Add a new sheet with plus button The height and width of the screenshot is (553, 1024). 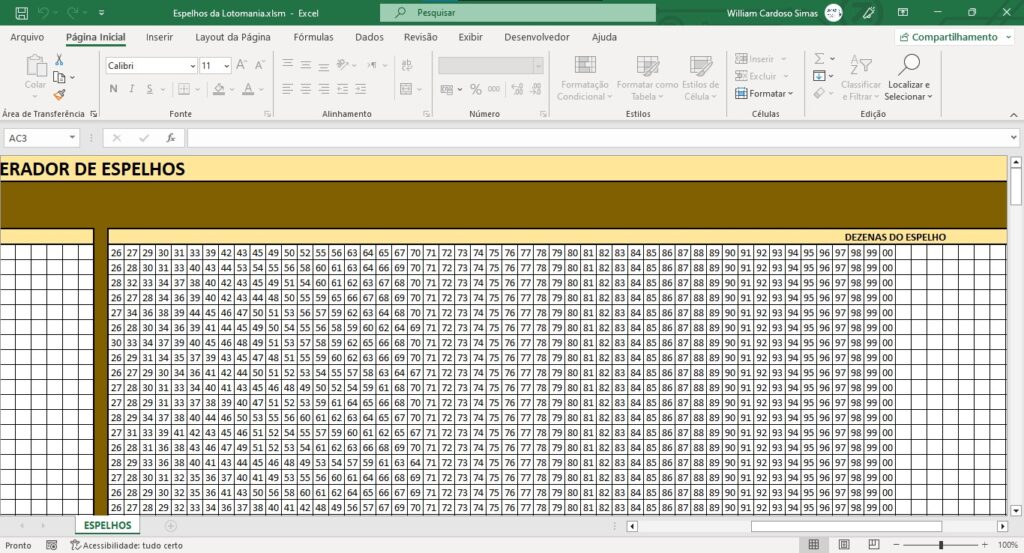170,526
